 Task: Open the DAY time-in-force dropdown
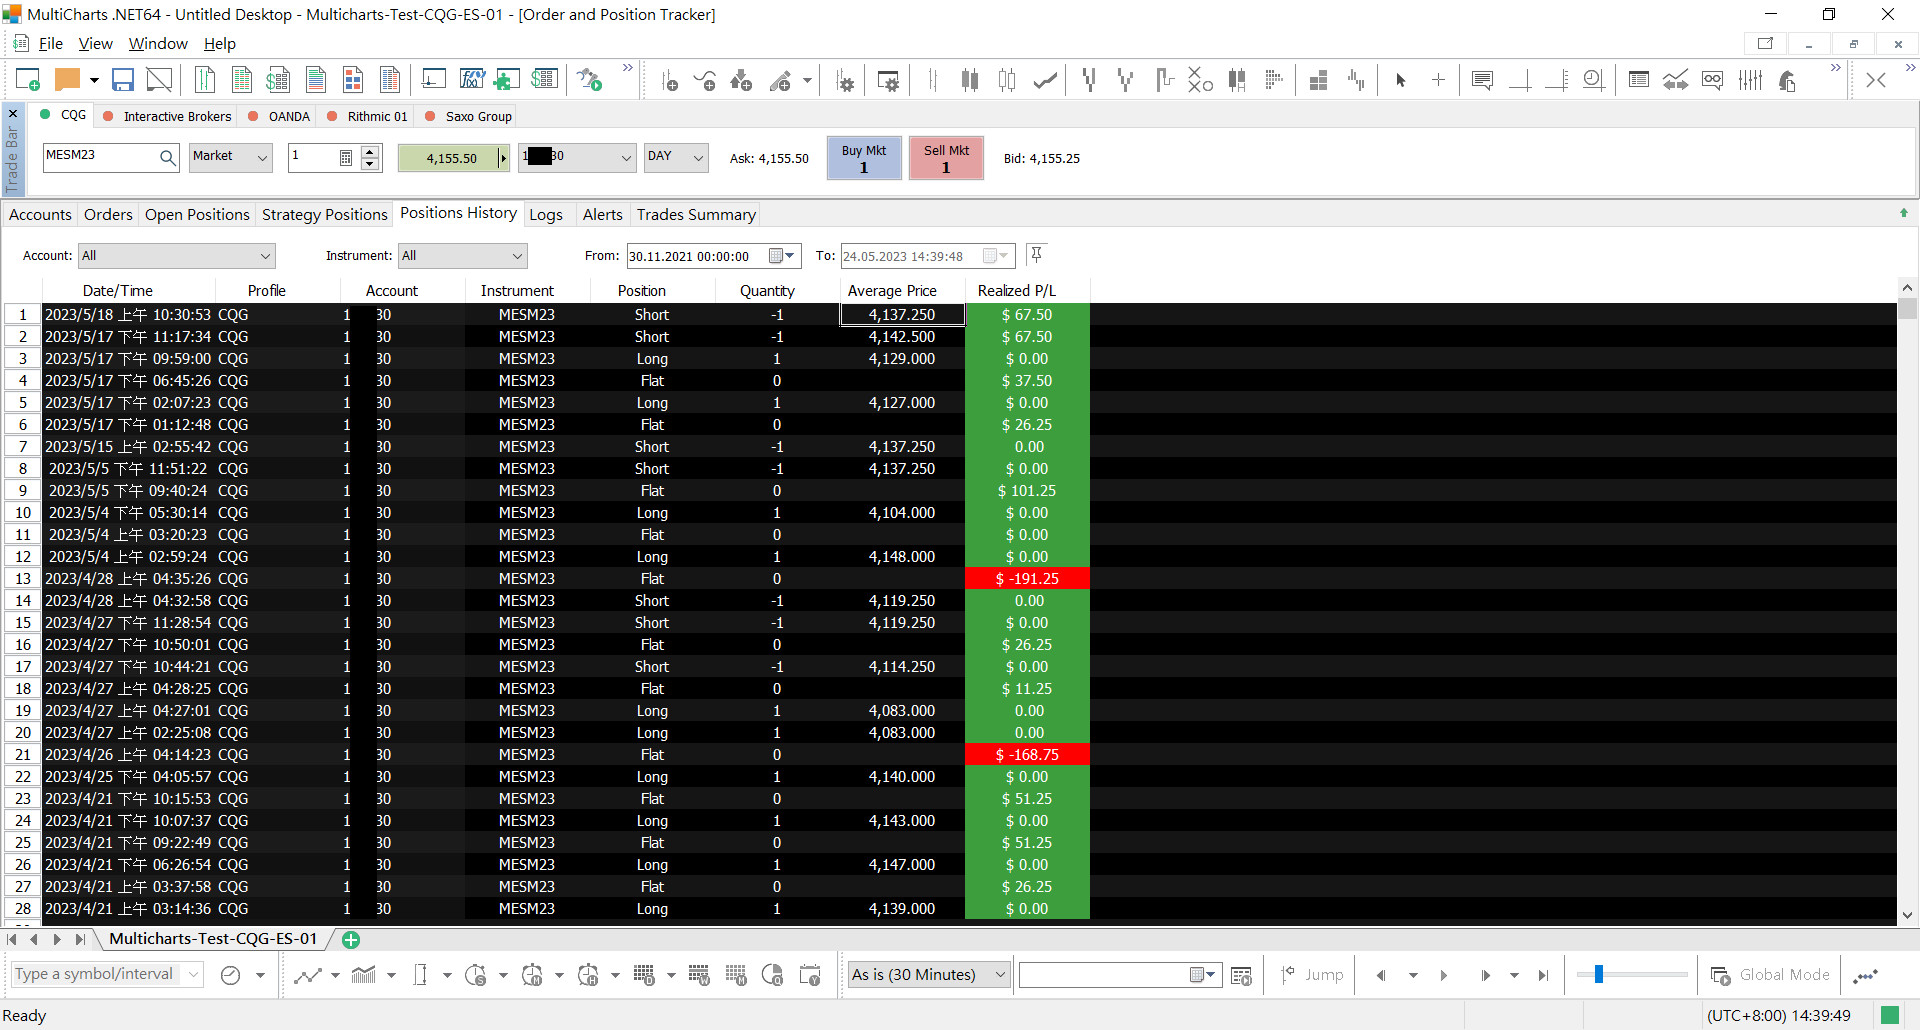pyautogui.click(x=676, y=157)
